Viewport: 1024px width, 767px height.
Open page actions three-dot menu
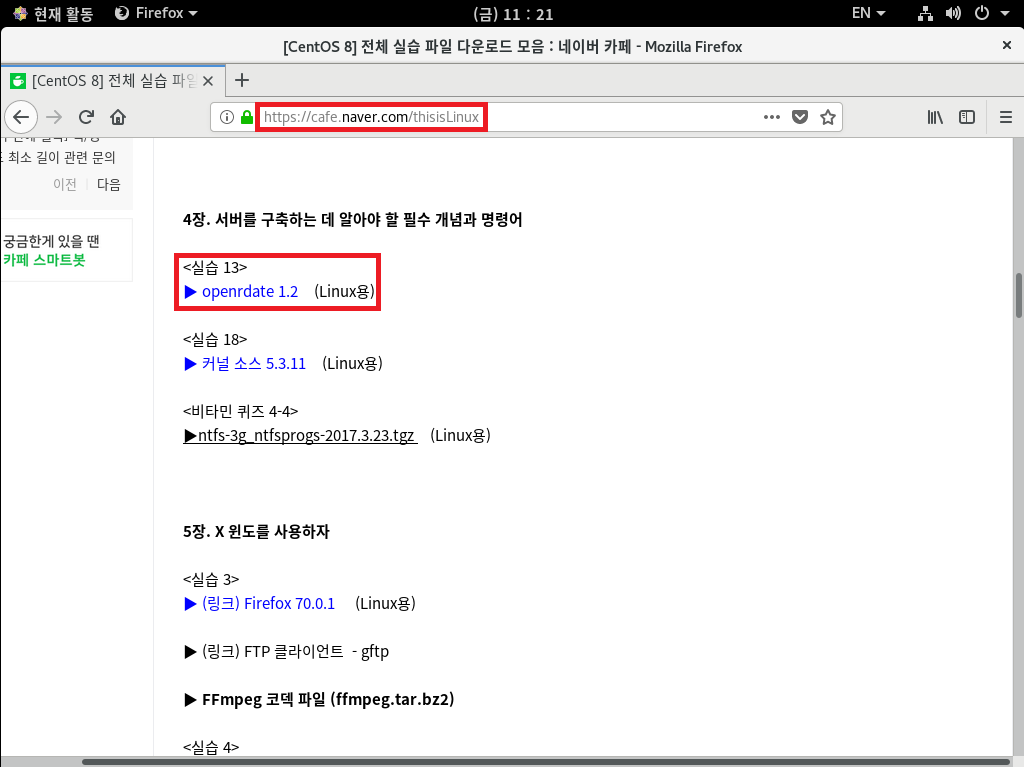[772, 117]
